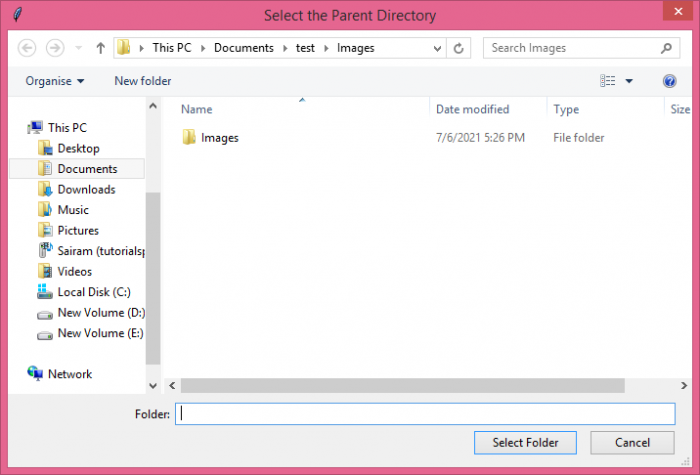Go up one directory level
700x475 pixels.
(x=100, y=48)
